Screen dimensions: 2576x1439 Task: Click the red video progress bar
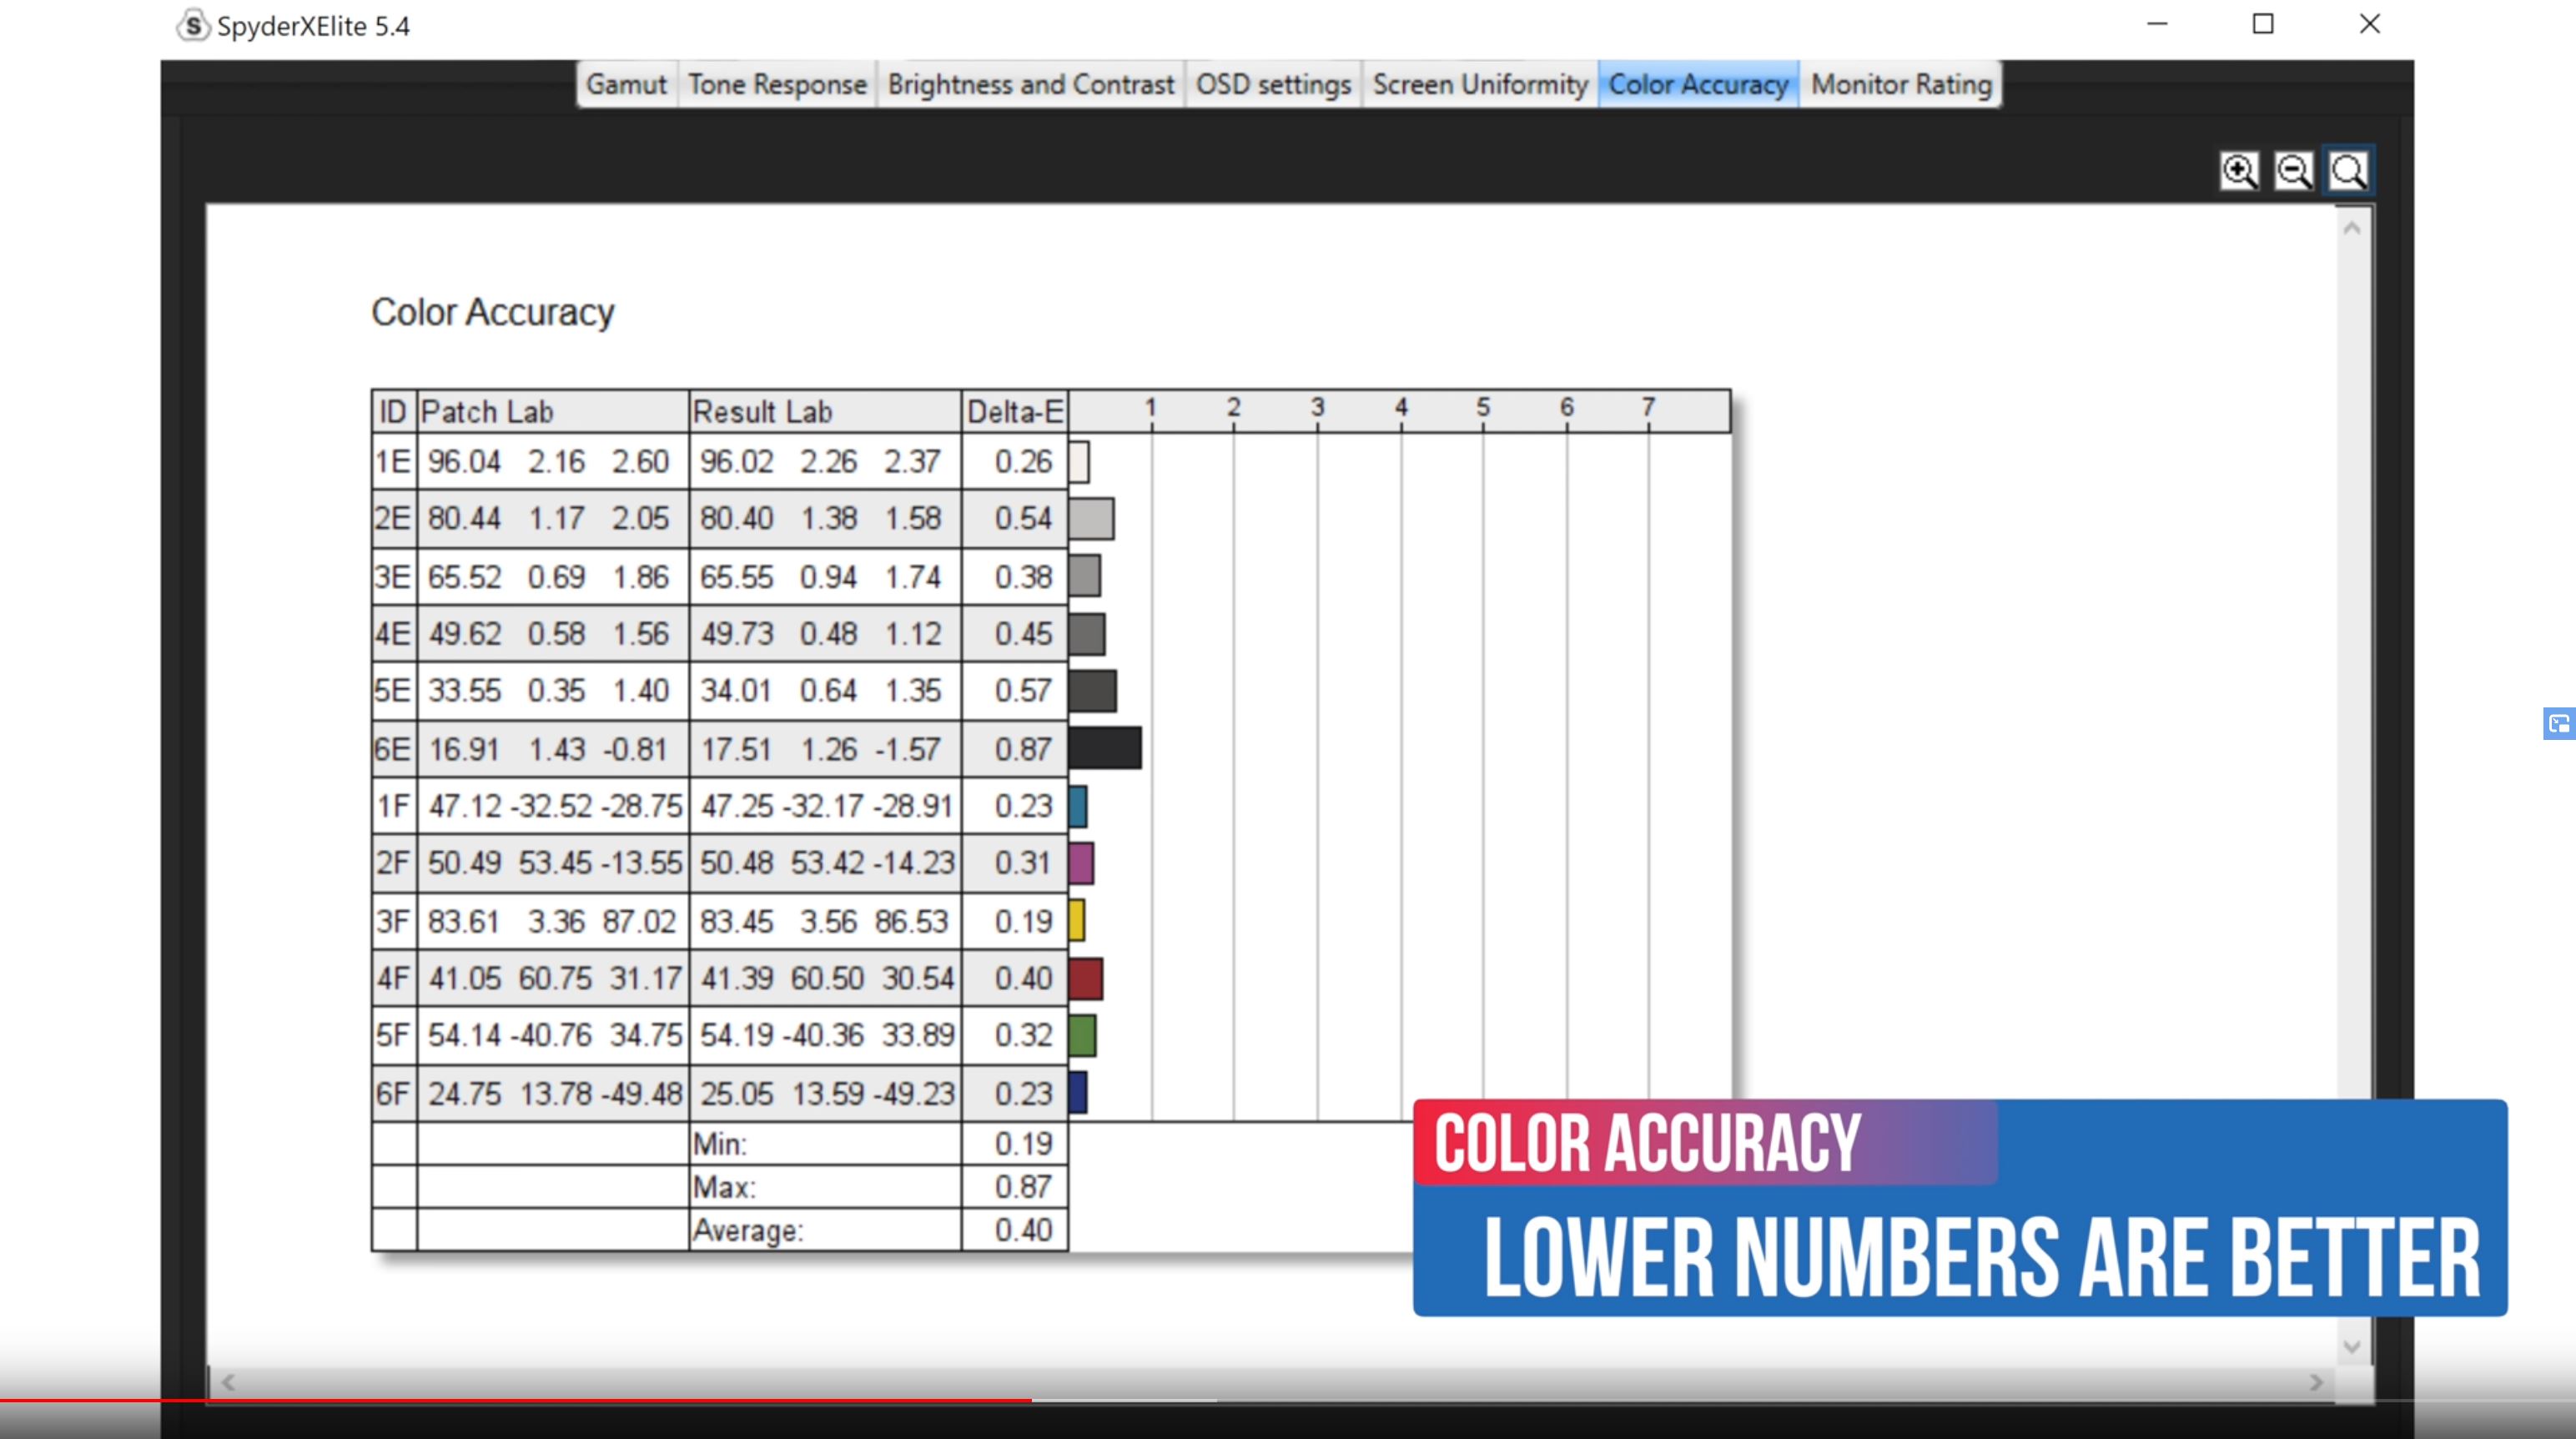[x=515, y=1400]
